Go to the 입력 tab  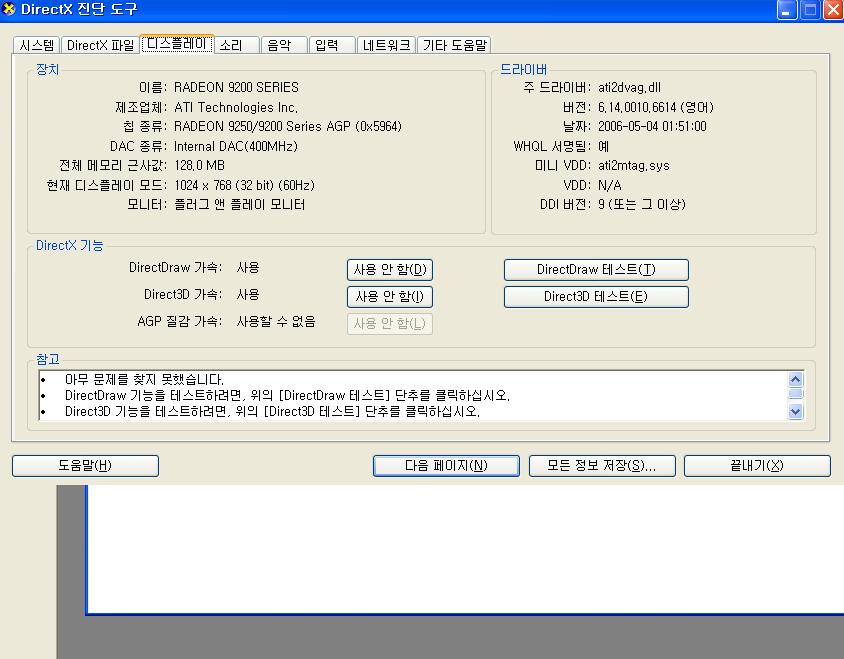click(332, 45)
